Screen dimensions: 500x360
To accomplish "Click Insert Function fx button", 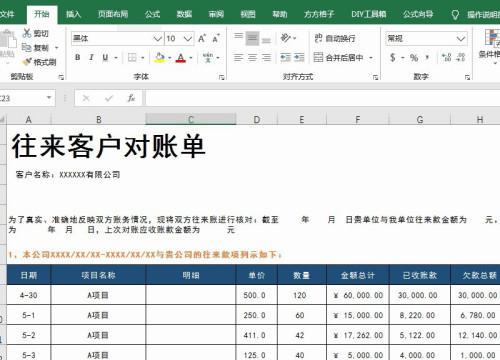I will (131, 98).
